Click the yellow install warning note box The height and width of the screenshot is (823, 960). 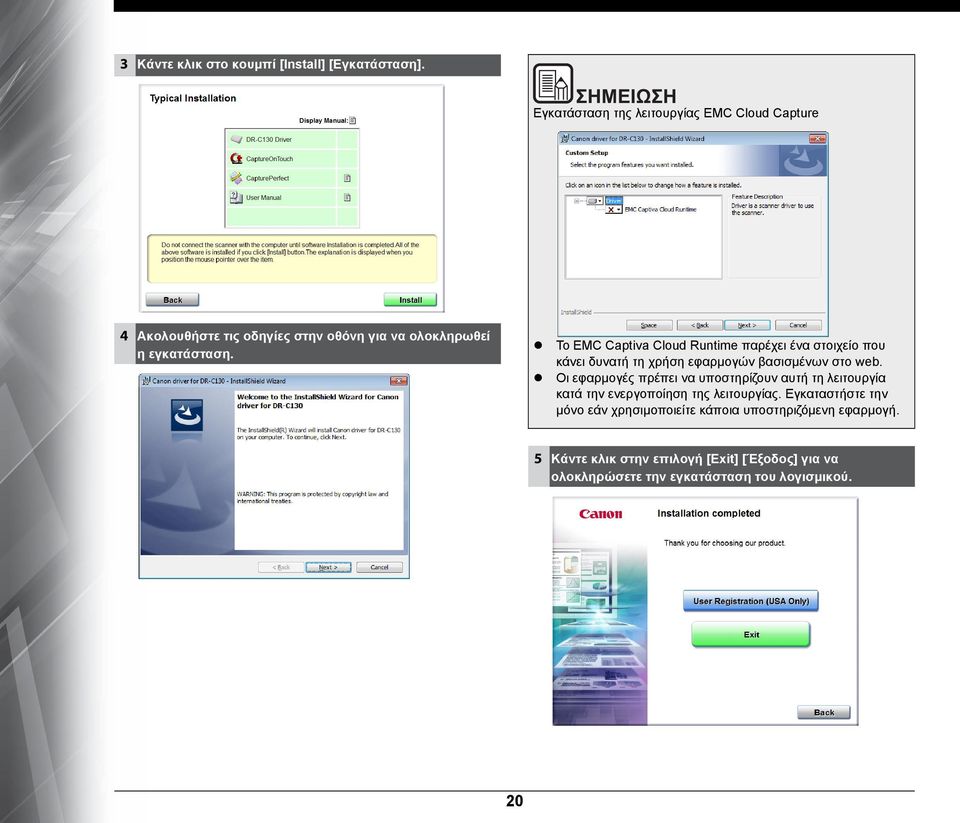(x=292, y=258)
